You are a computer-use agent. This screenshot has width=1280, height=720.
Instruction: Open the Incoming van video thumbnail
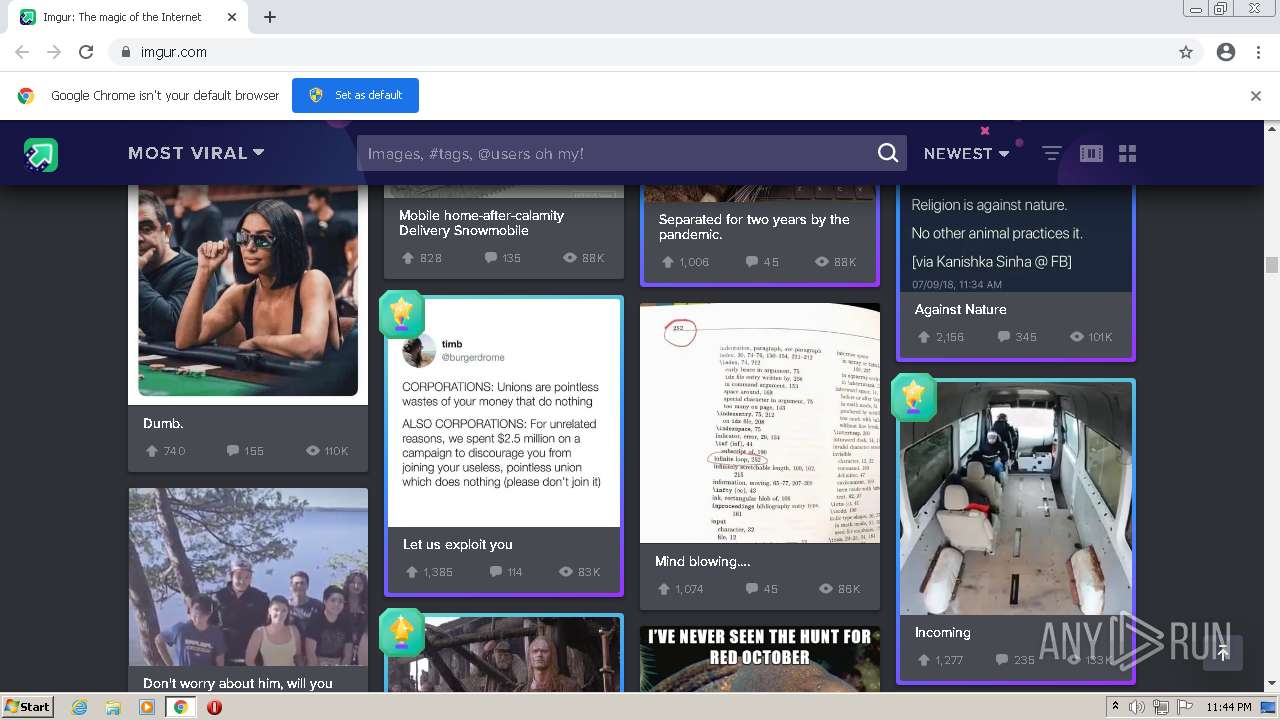pos(1016,498)
